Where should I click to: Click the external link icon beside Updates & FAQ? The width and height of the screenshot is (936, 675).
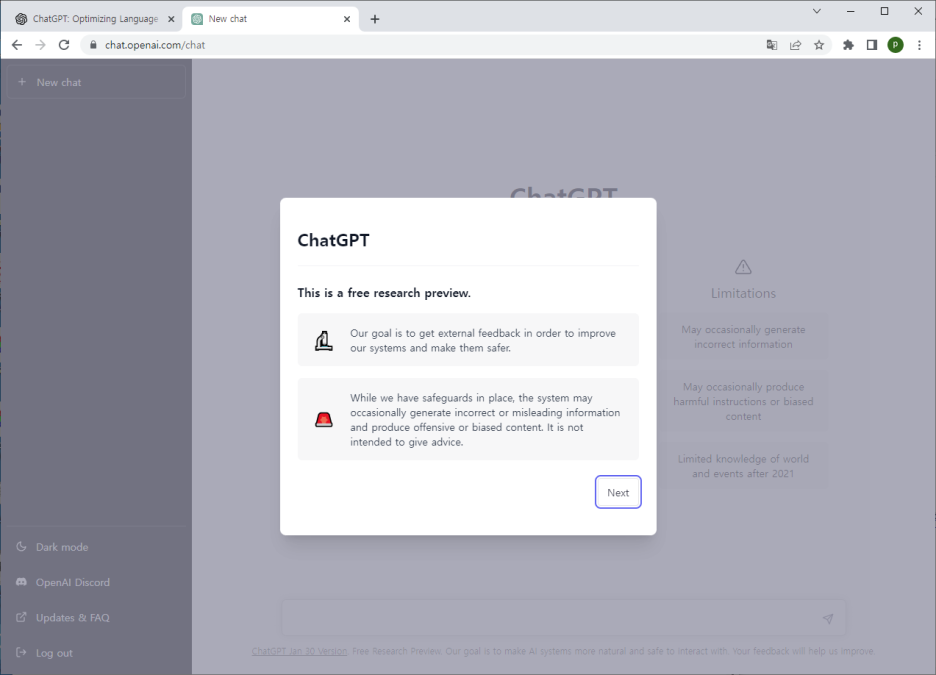21,617
